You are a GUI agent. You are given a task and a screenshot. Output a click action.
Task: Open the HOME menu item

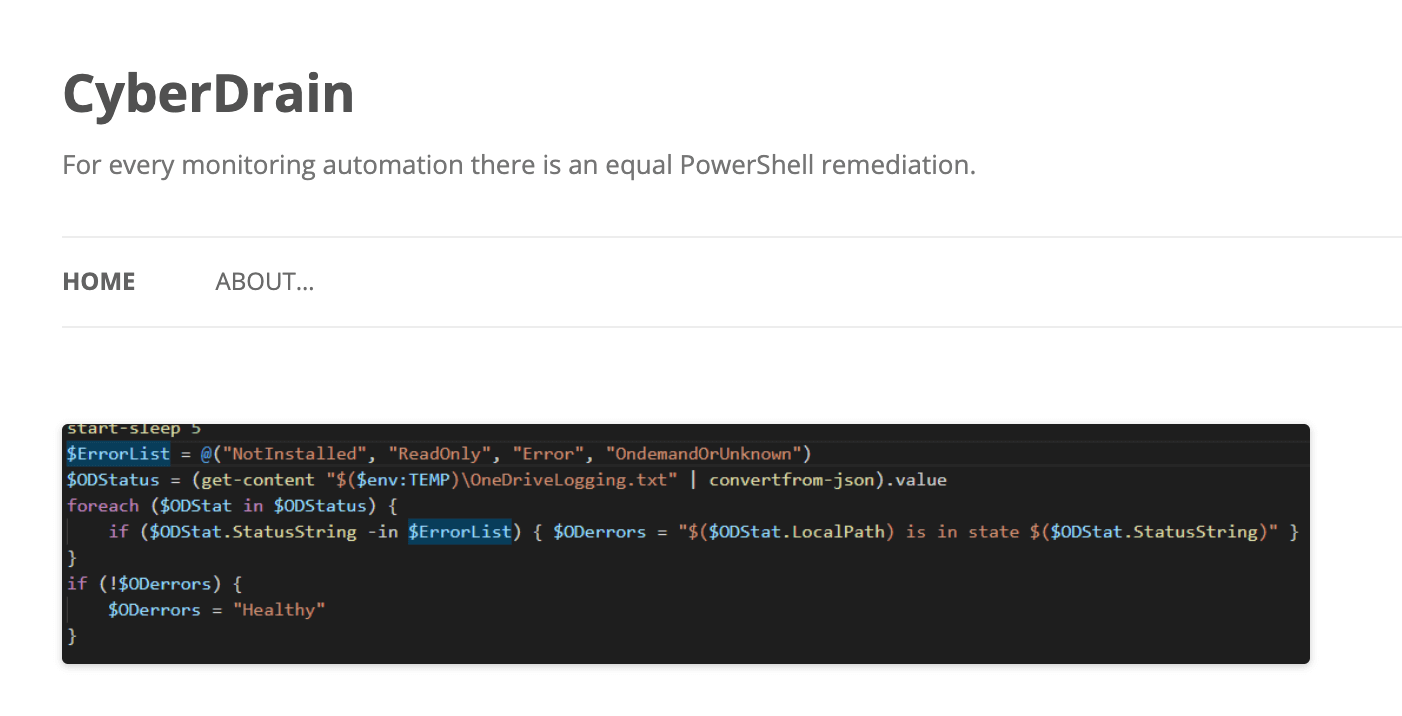98,282
